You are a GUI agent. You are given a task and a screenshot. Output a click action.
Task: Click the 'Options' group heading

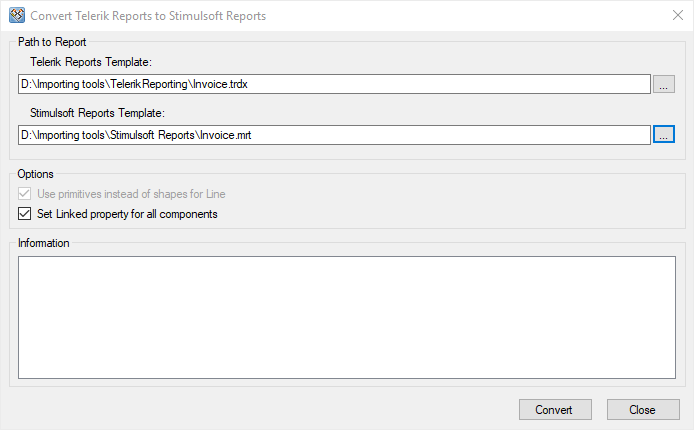point(36,174)
